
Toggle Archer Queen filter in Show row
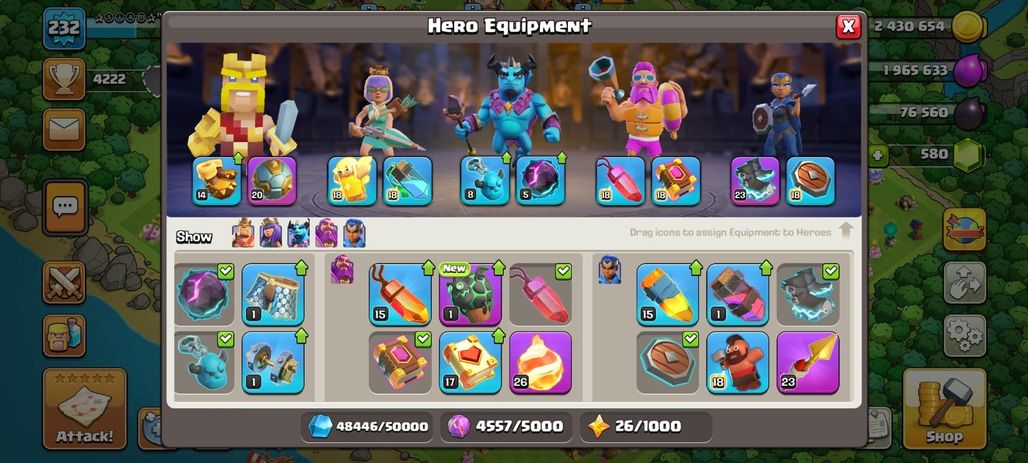point(271,233)
